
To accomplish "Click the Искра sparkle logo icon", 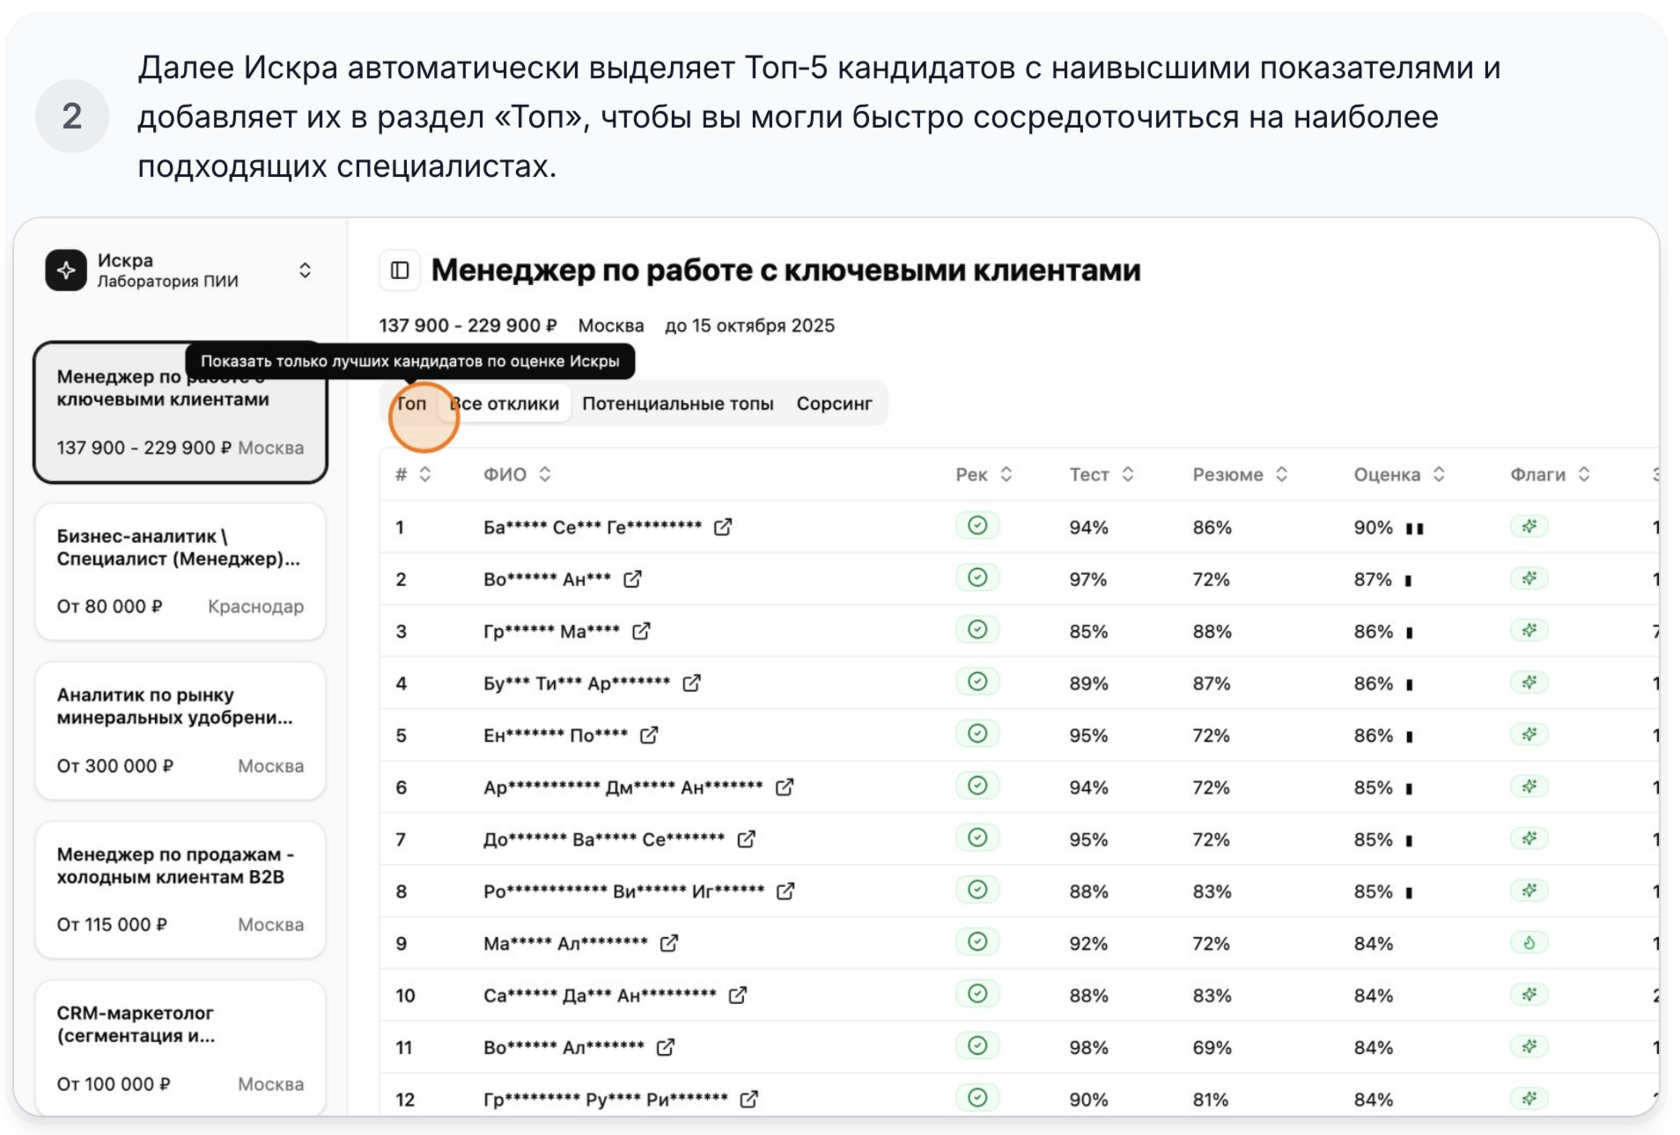I will coord(66,270).
